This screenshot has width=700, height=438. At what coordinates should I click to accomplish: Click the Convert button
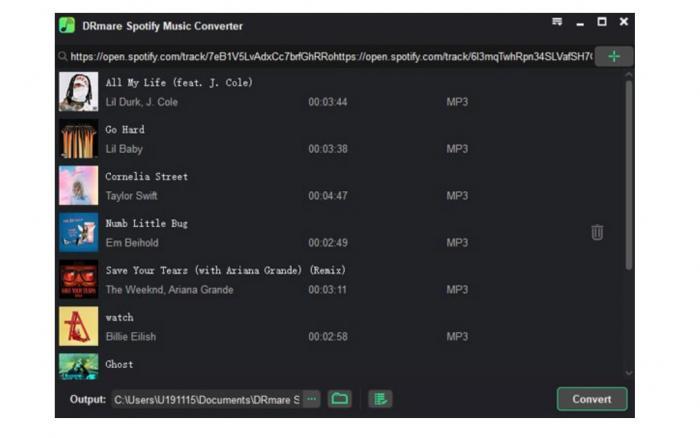point(592,399)
